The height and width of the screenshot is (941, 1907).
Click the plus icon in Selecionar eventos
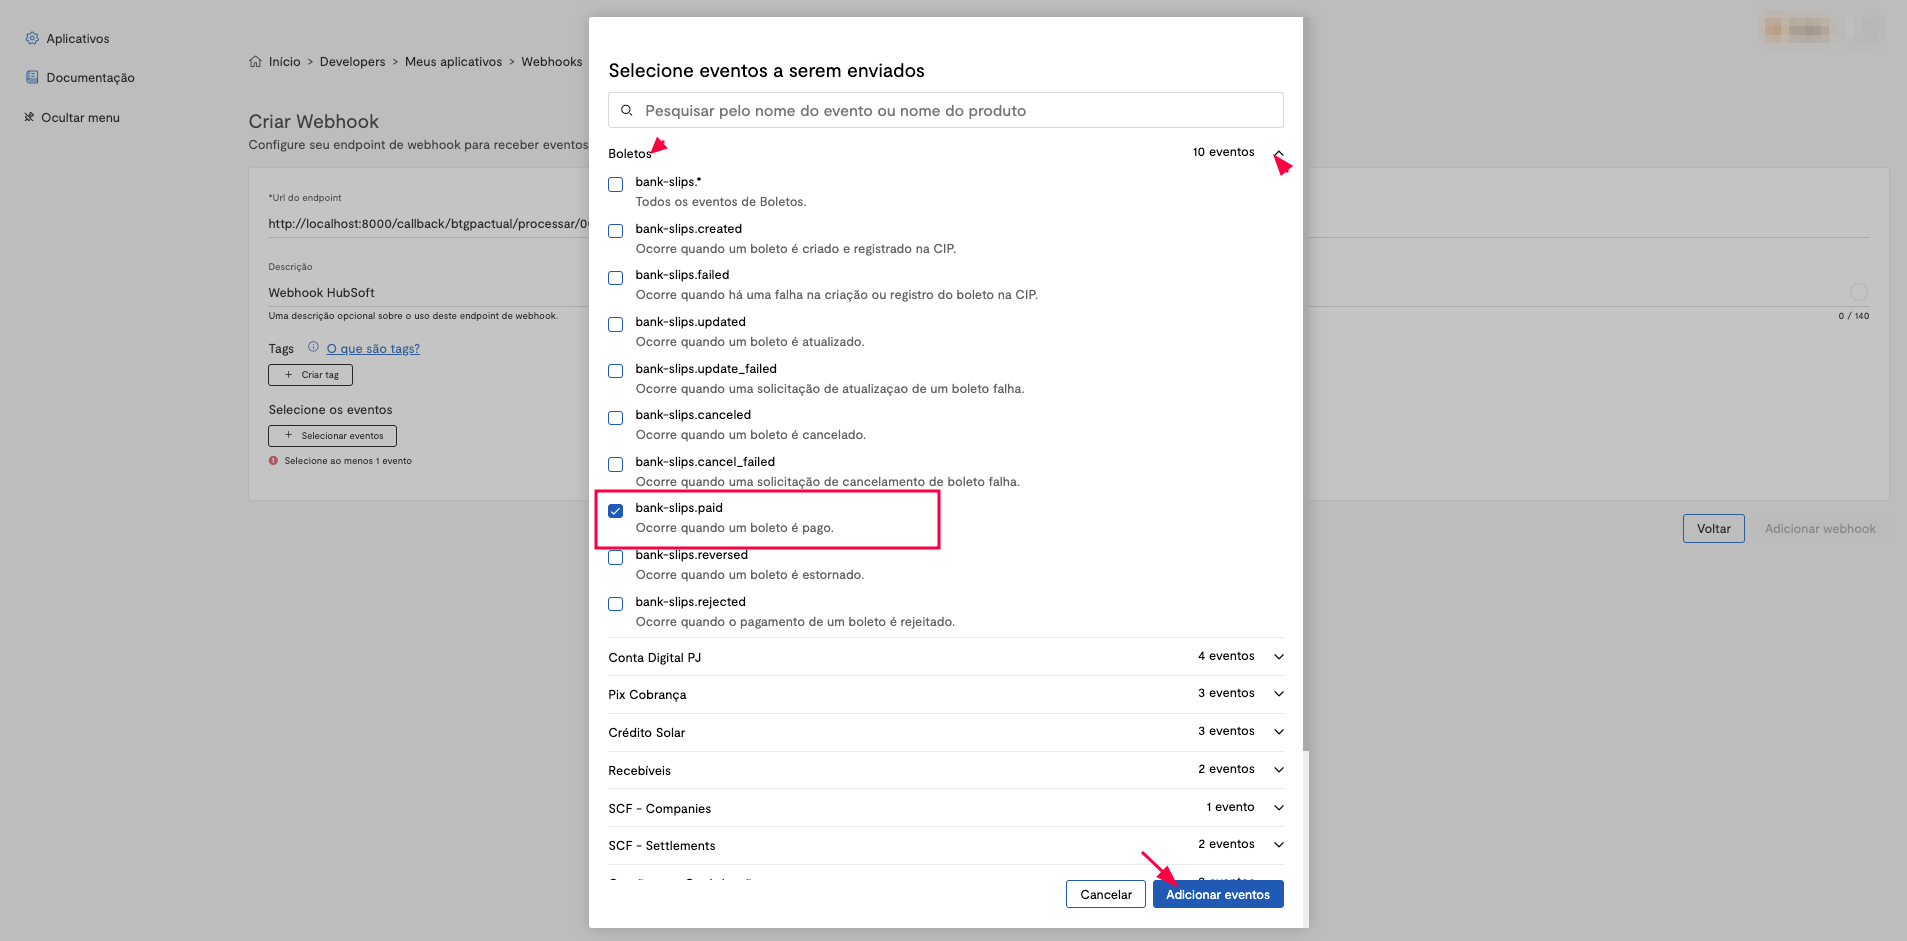288,435
